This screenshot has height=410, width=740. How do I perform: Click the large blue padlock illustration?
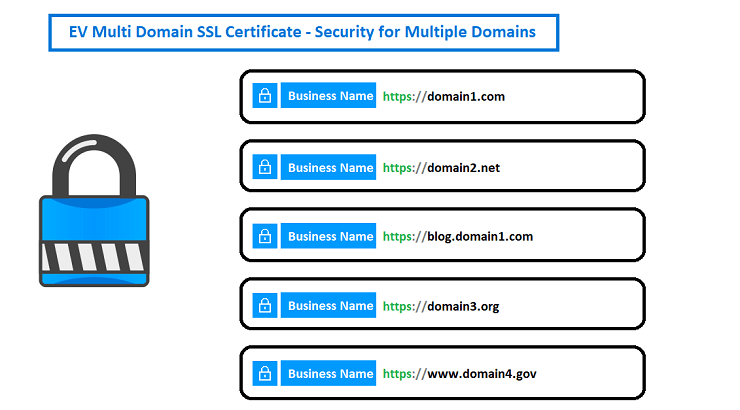pyautogui.click(x=94, y=210)
